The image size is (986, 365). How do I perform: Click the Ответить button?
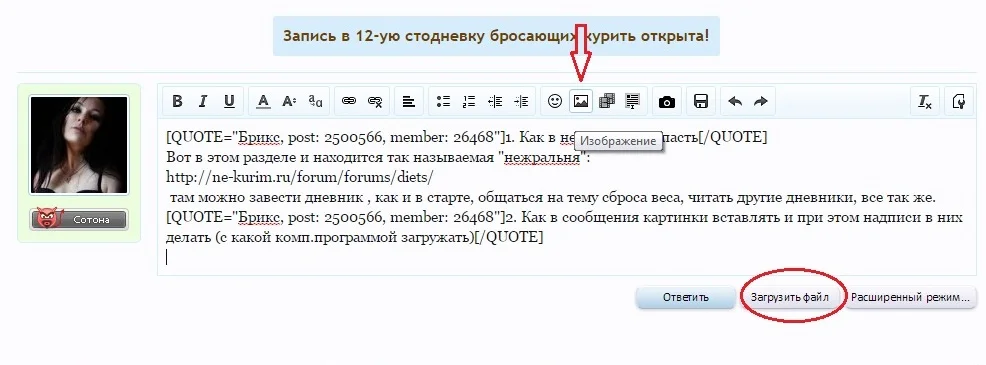pyautogui.click(x=685, y=297)
